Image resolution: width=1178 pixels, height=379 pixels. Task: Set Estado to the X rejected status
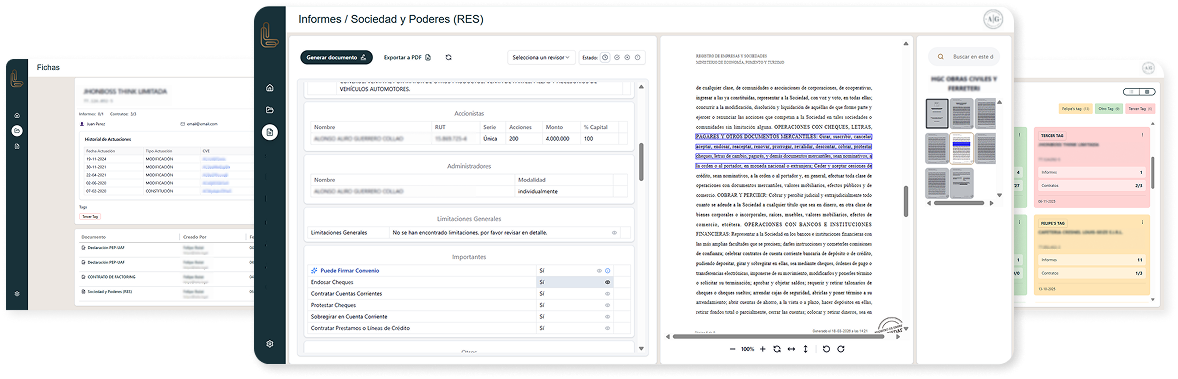pos(627,57)
